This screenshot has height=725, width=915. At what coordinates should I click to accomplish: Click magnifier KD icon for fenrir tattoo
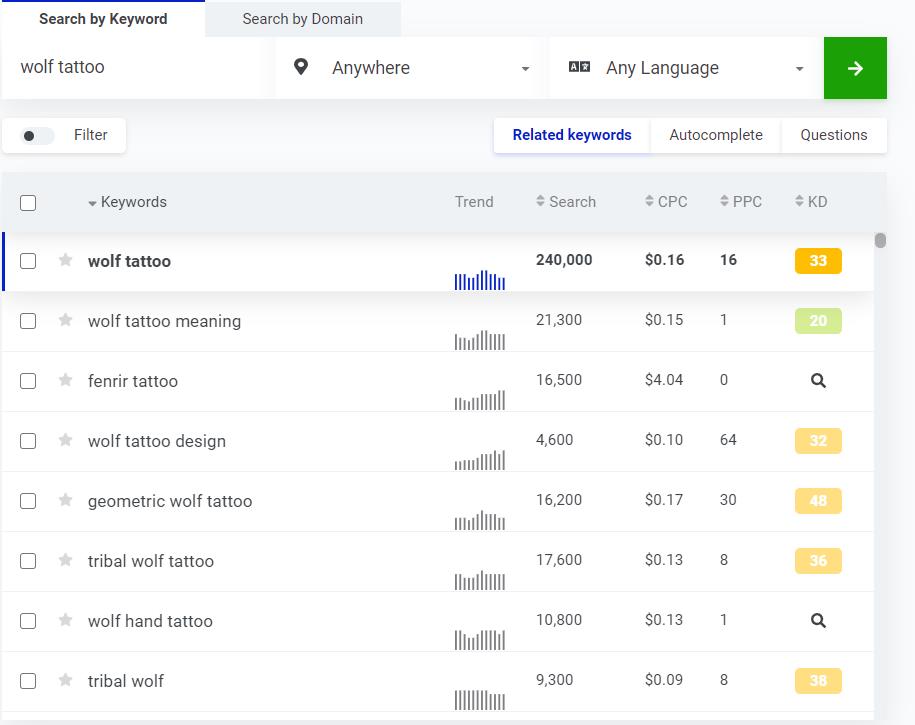[x=818, y=381]
